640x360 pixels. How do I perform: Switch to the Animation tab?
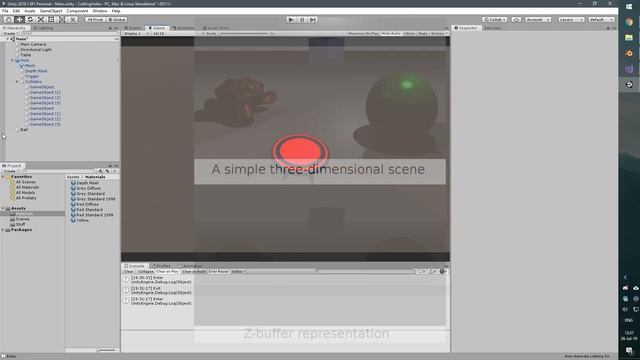(190, 266)
